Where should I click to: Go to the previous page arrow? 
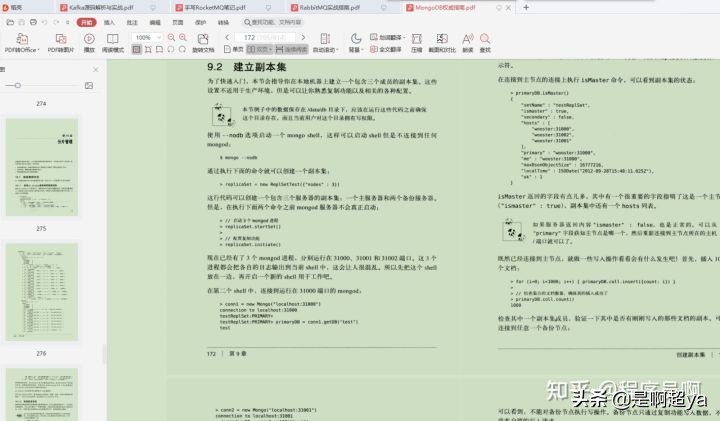pos(227,37)
